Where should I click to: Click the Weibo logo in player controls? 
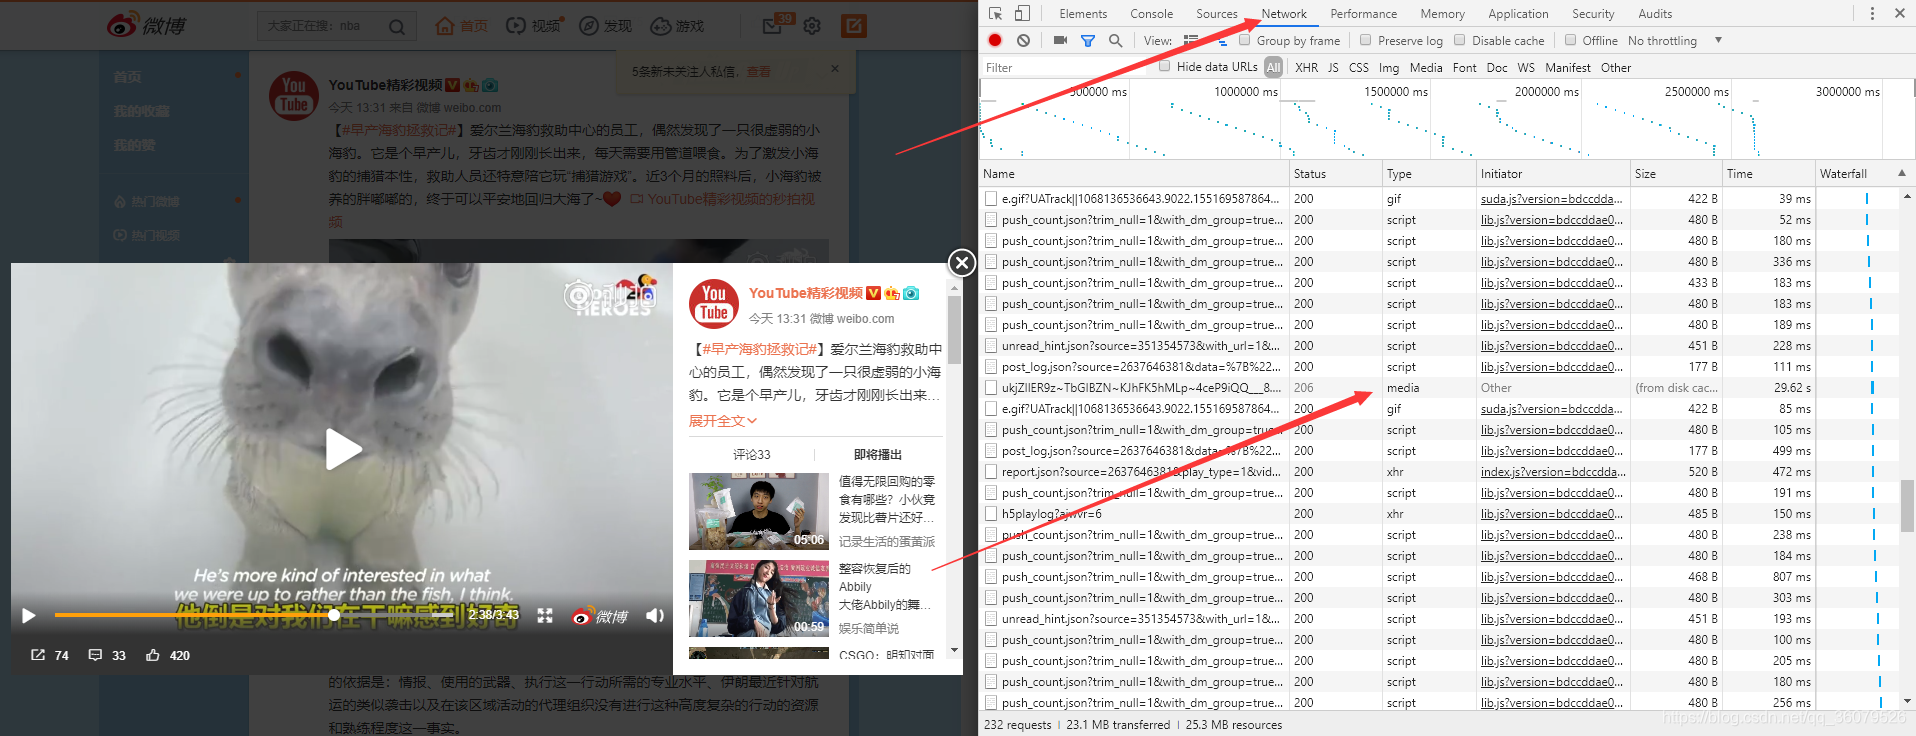coord(600,616)
